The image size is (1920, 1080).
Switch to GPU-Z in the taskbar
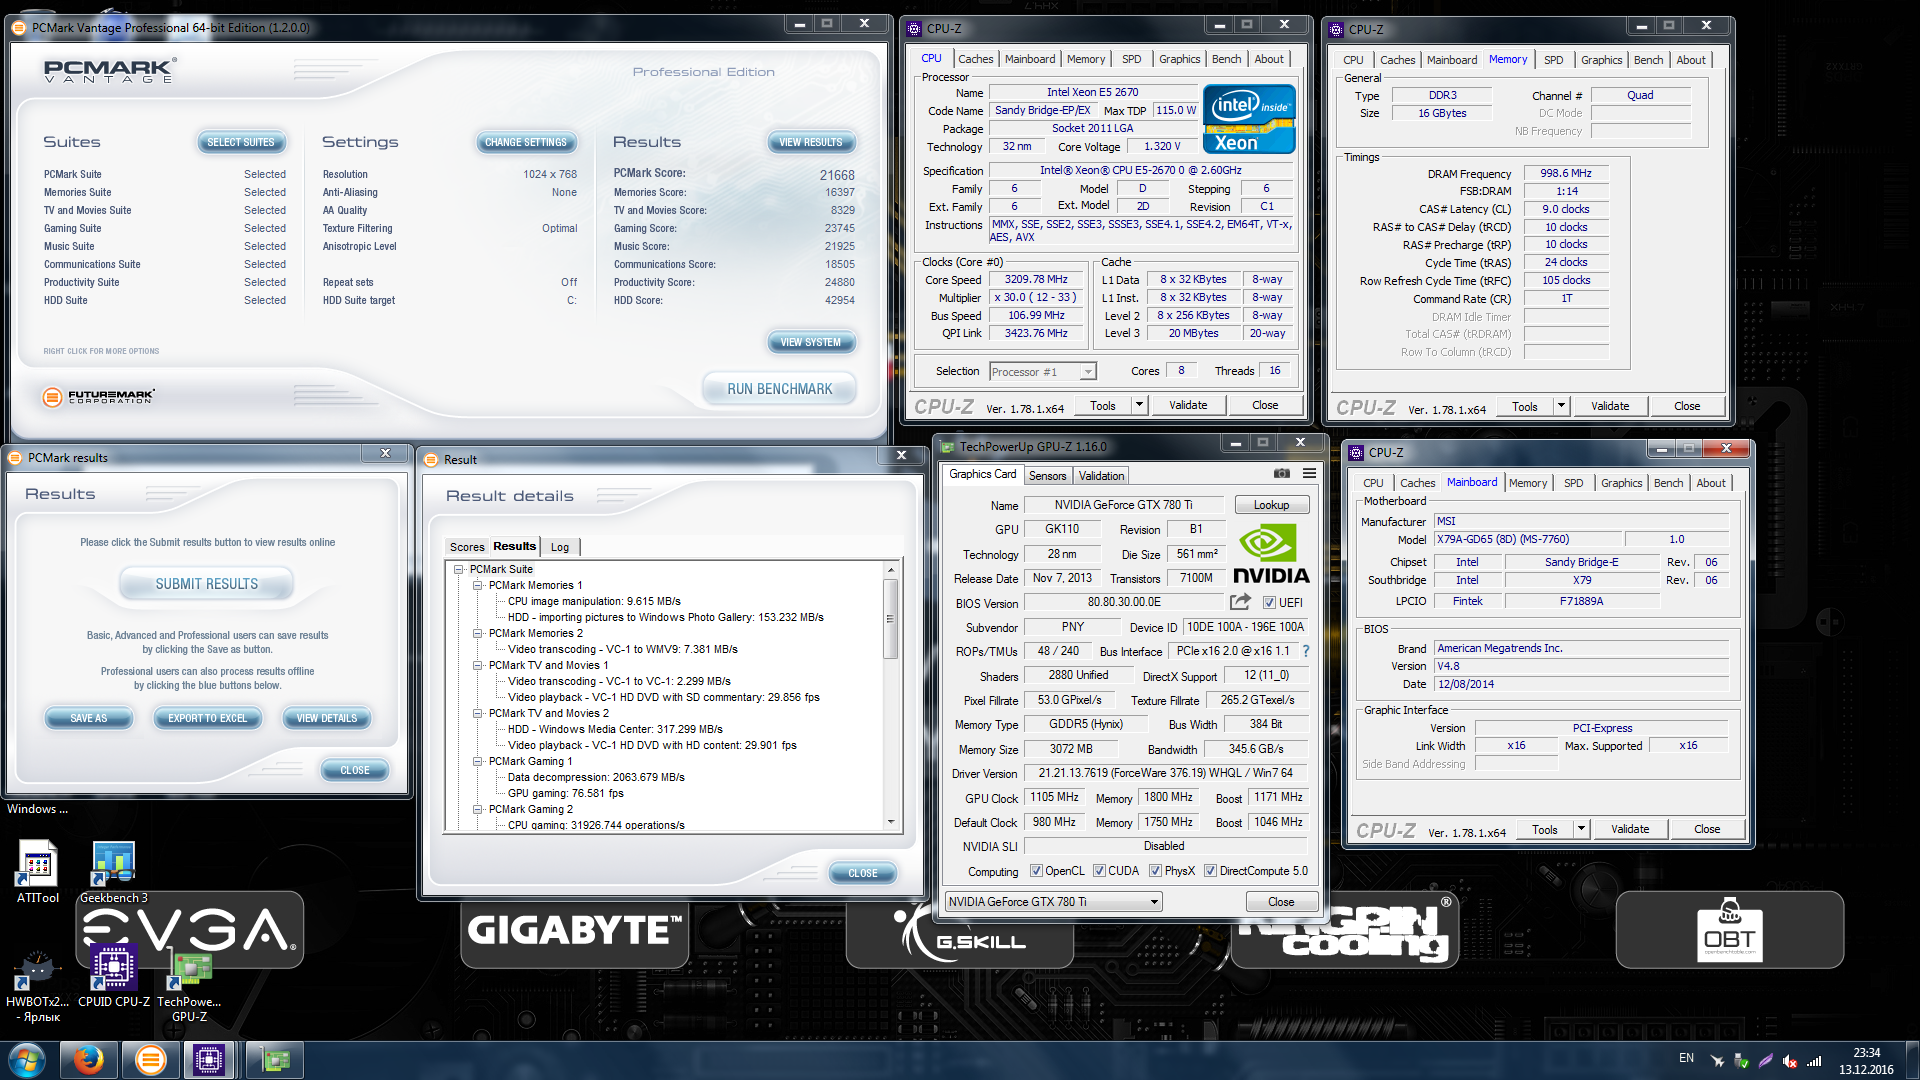[273, 1060]
